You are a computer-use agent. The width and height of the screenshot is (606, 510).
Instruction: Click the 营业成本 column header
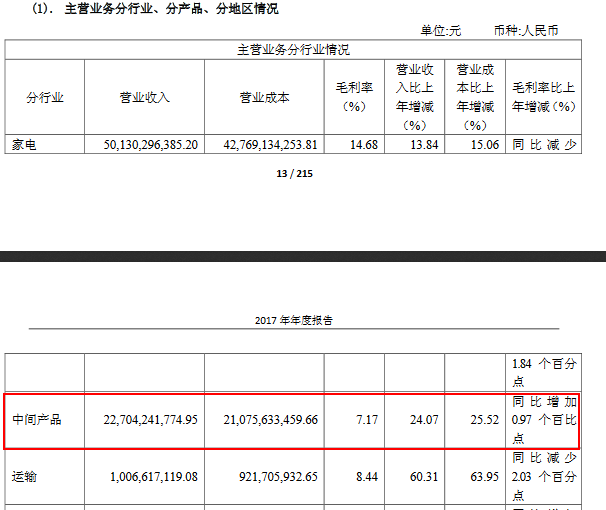[264, 97]
